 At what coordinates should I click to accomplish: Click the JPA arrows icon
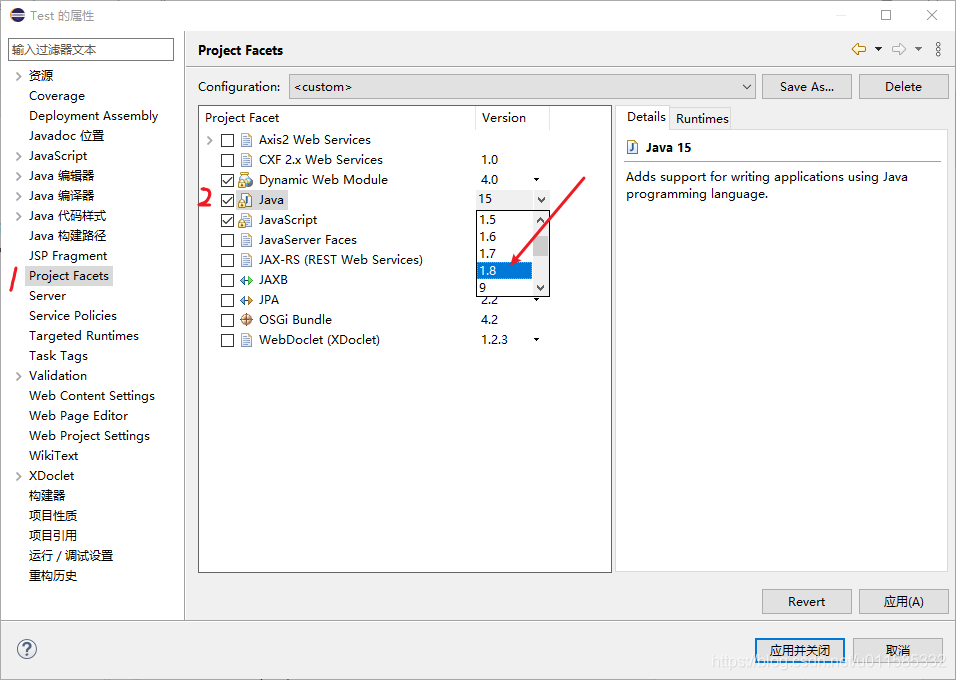pyautogui.click(x=246, y=300)
